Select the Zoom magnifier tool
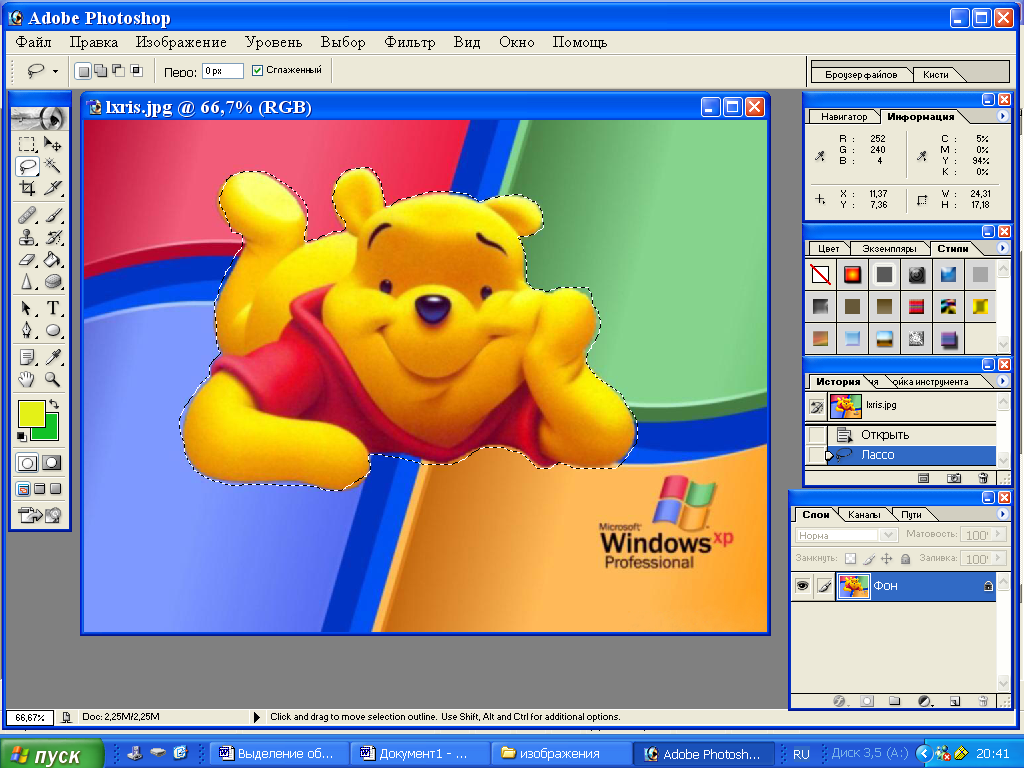Viewport: 1024px width, 768px height. point(52,379)
